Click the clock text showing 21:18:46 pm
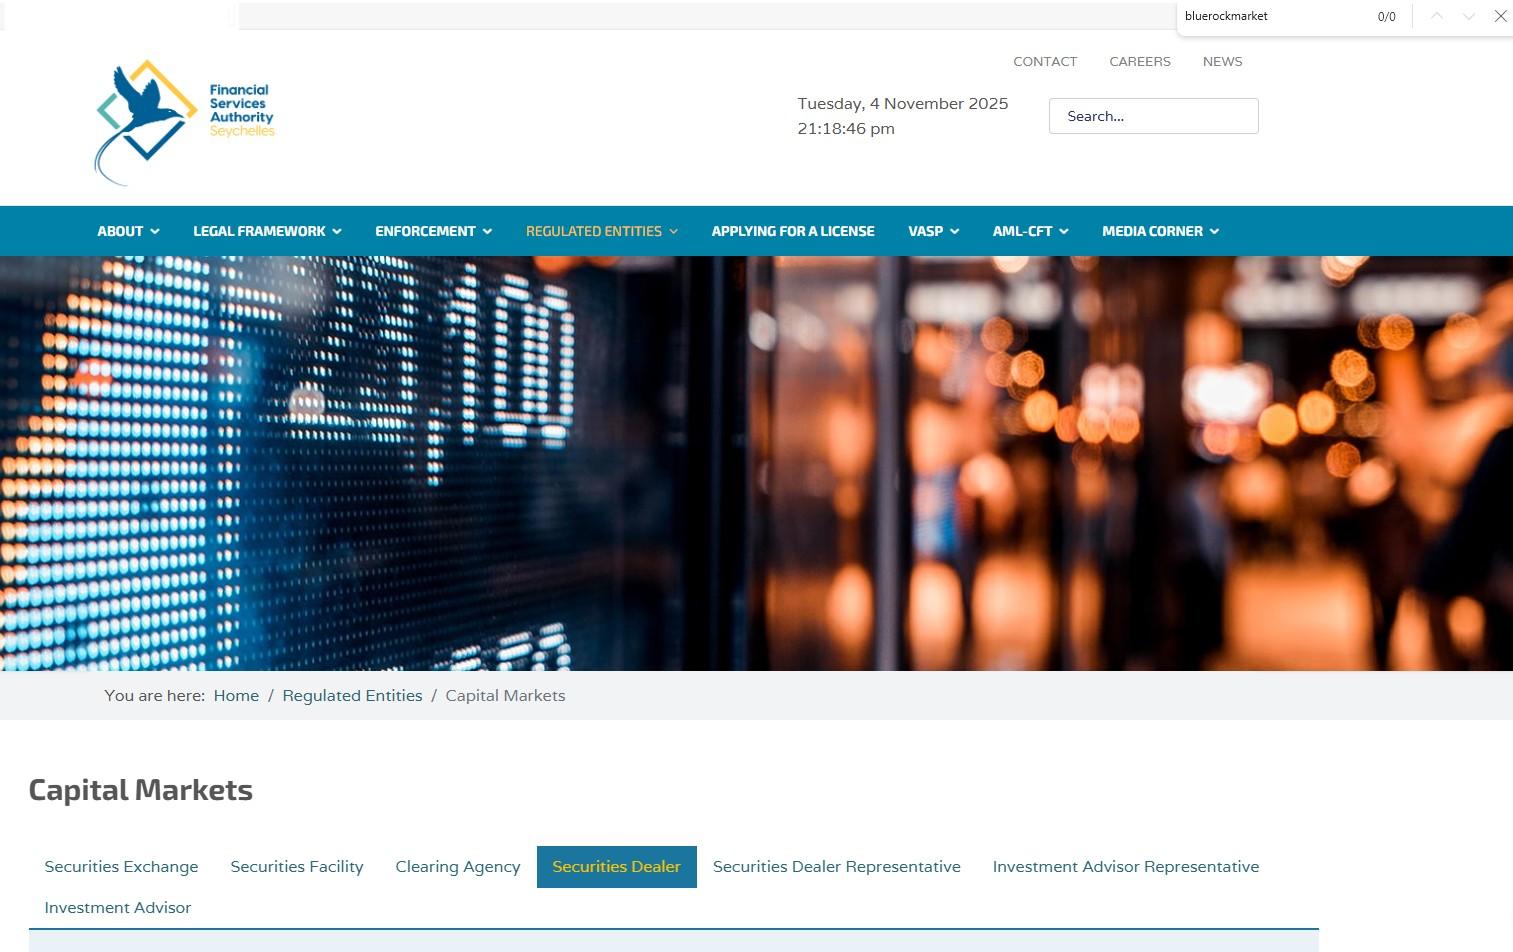 (846, 129)
